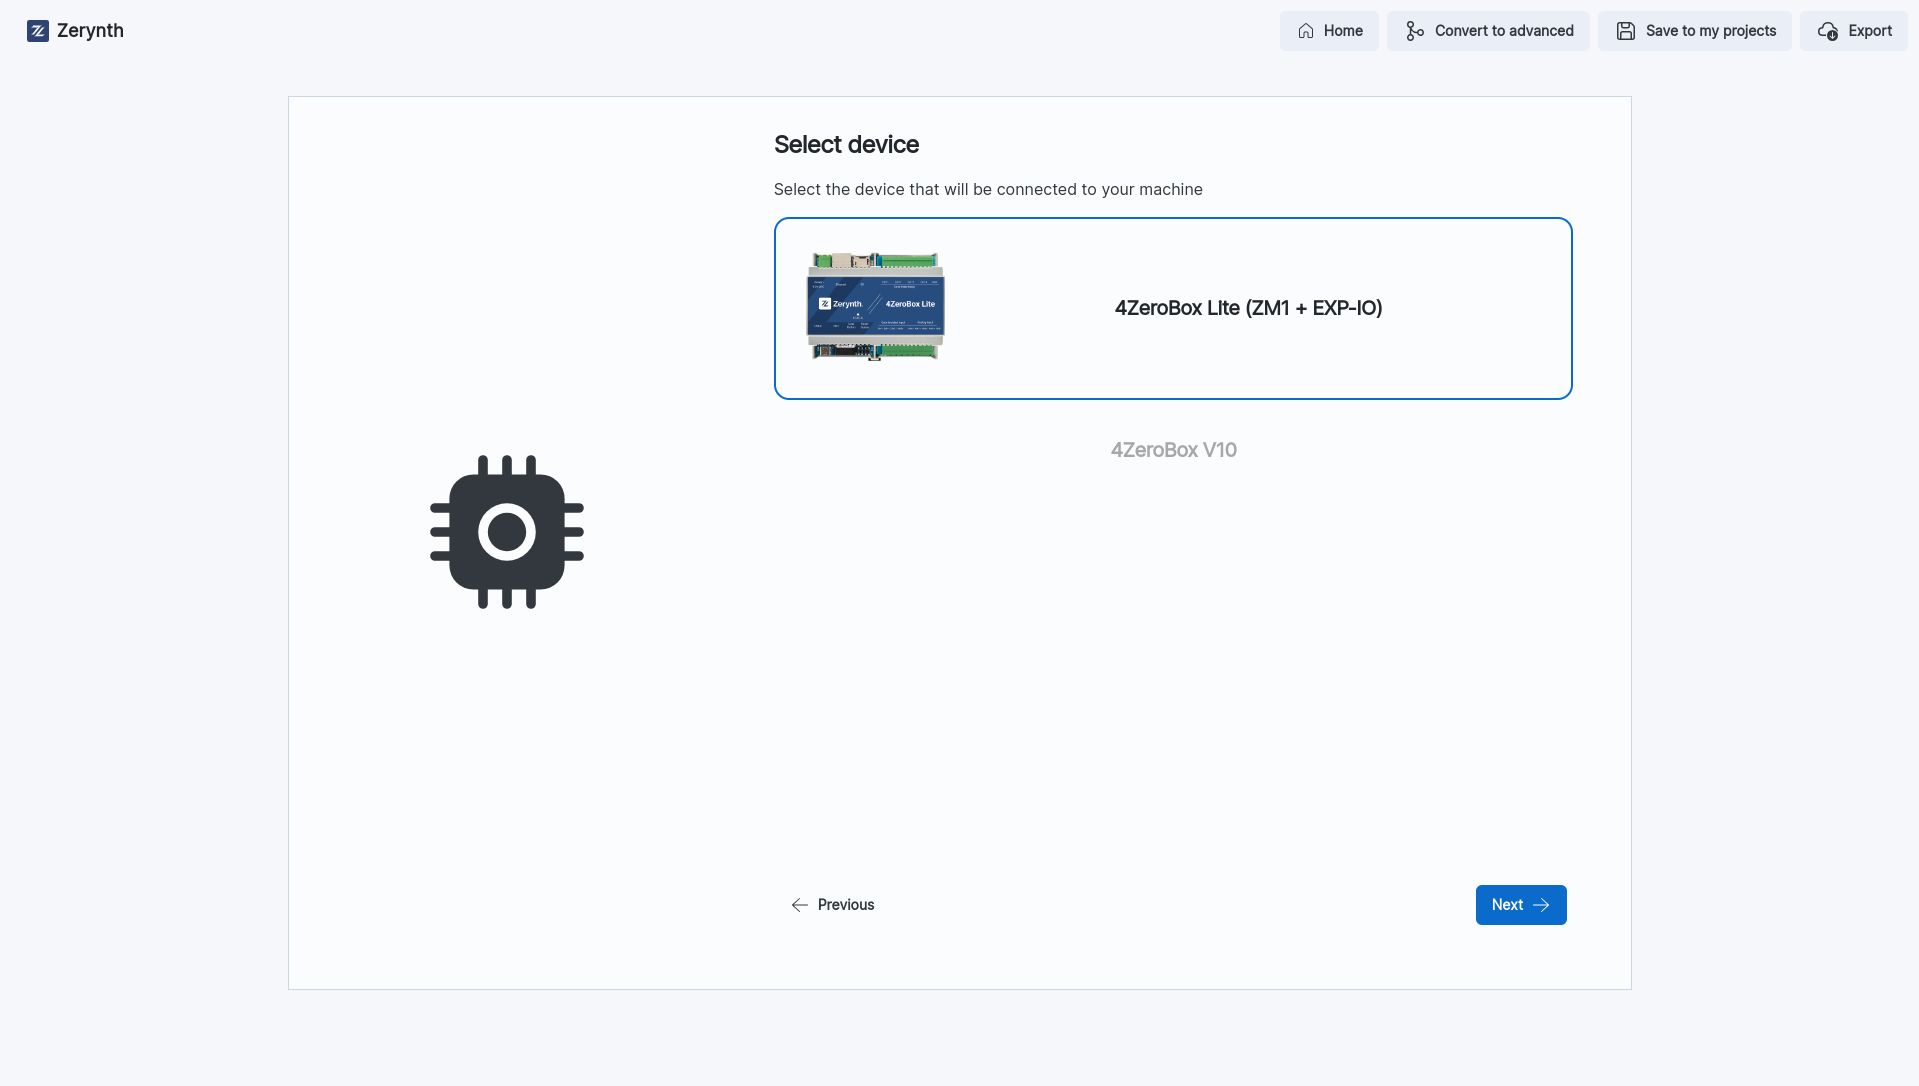Click the Select device heading
The height and width of the screenshot is (1086, 1919).
tap(846, 145)
